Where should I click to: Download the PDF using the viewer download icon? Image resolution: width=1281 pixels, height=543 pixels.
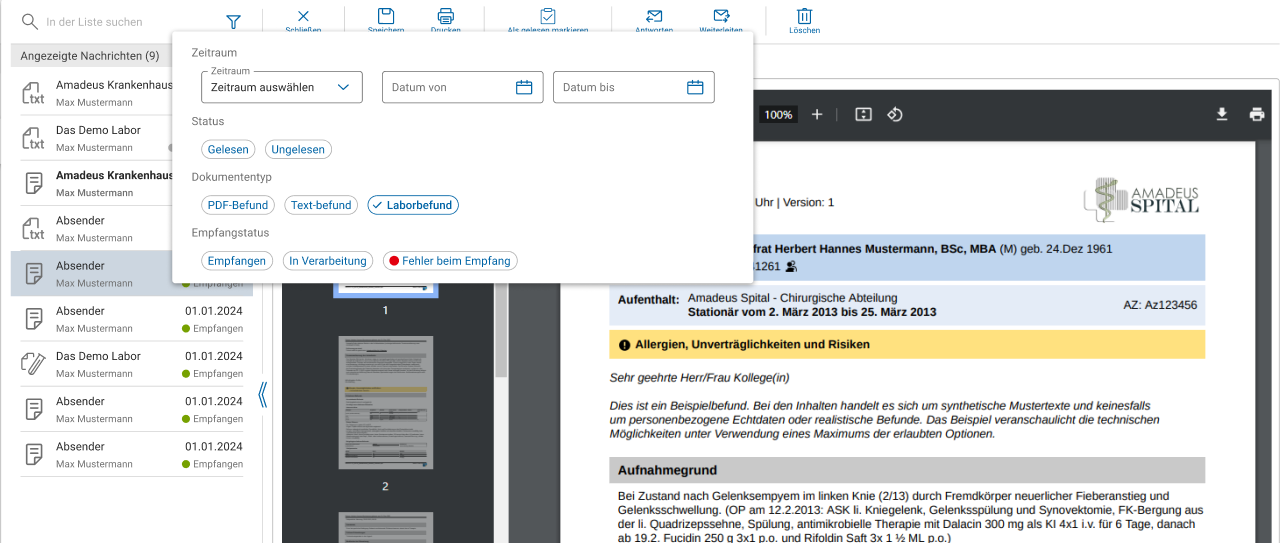pyautogui.click(x=1221, y=115)
